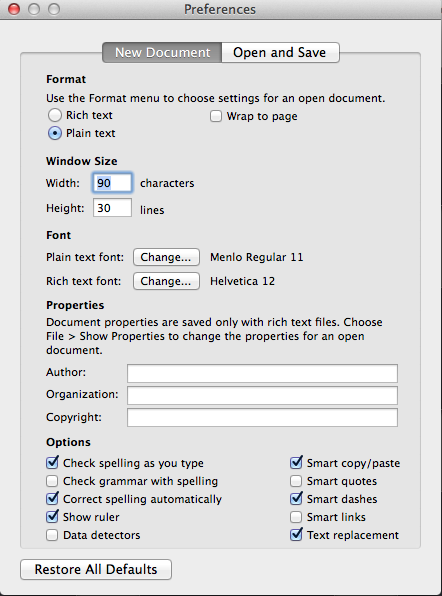442x596 pixels.
Task: Click the Organization text field
Action: coord(262,395)
